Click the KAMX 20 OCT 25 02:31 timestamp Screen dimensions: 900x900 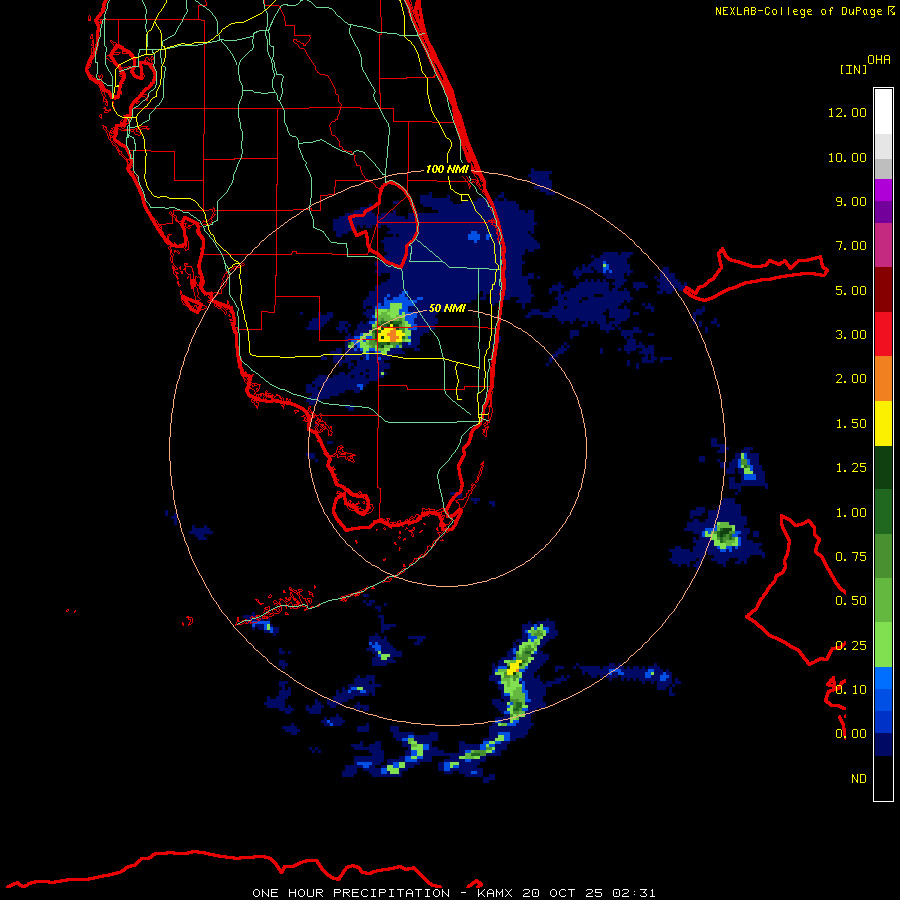(566, 893)
